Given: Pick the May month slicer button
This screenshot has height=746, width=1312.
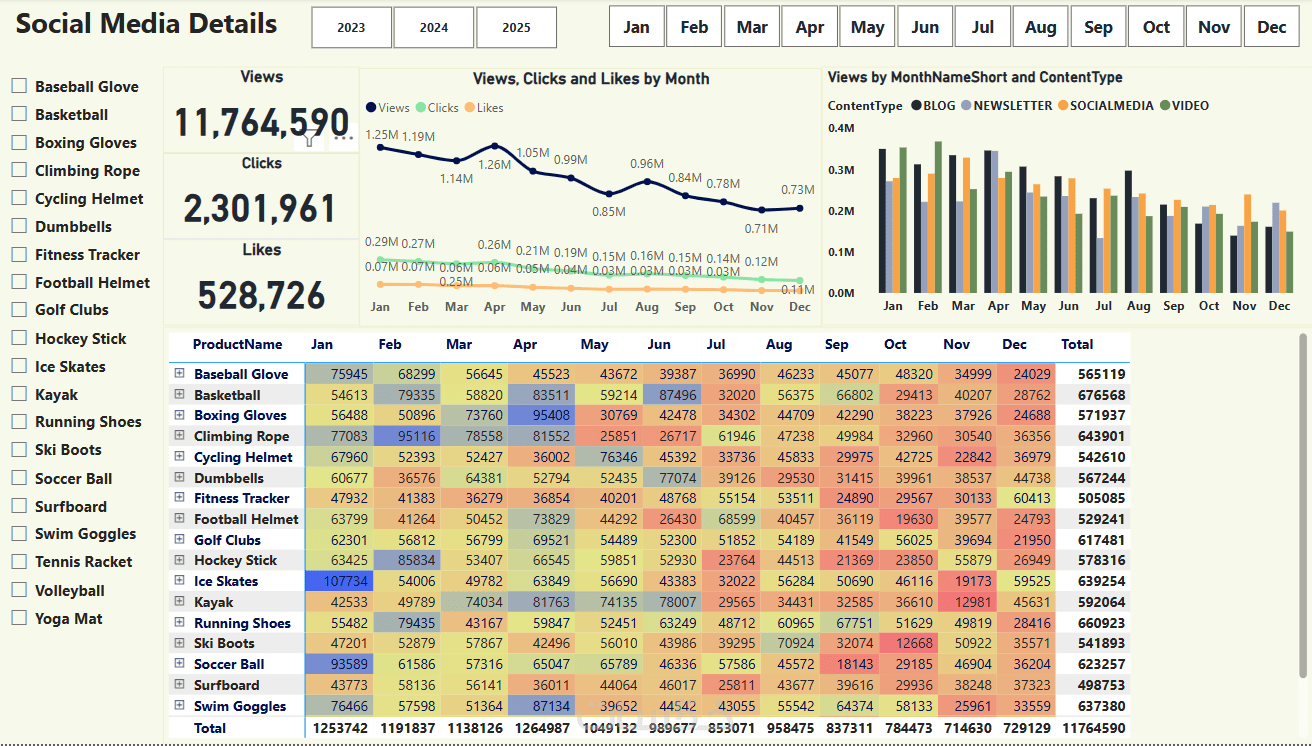Looking at the screenshot, I should (x=867, y=27).
